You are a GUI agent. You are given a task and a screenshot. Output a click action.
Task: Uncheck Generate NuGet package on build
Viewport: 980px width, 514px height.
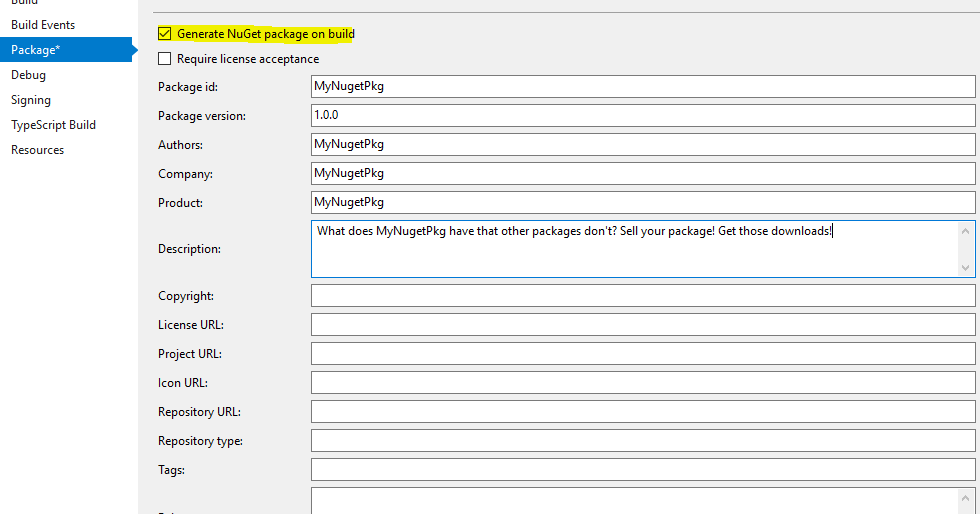pyautogui.click(x=164, y=34)
